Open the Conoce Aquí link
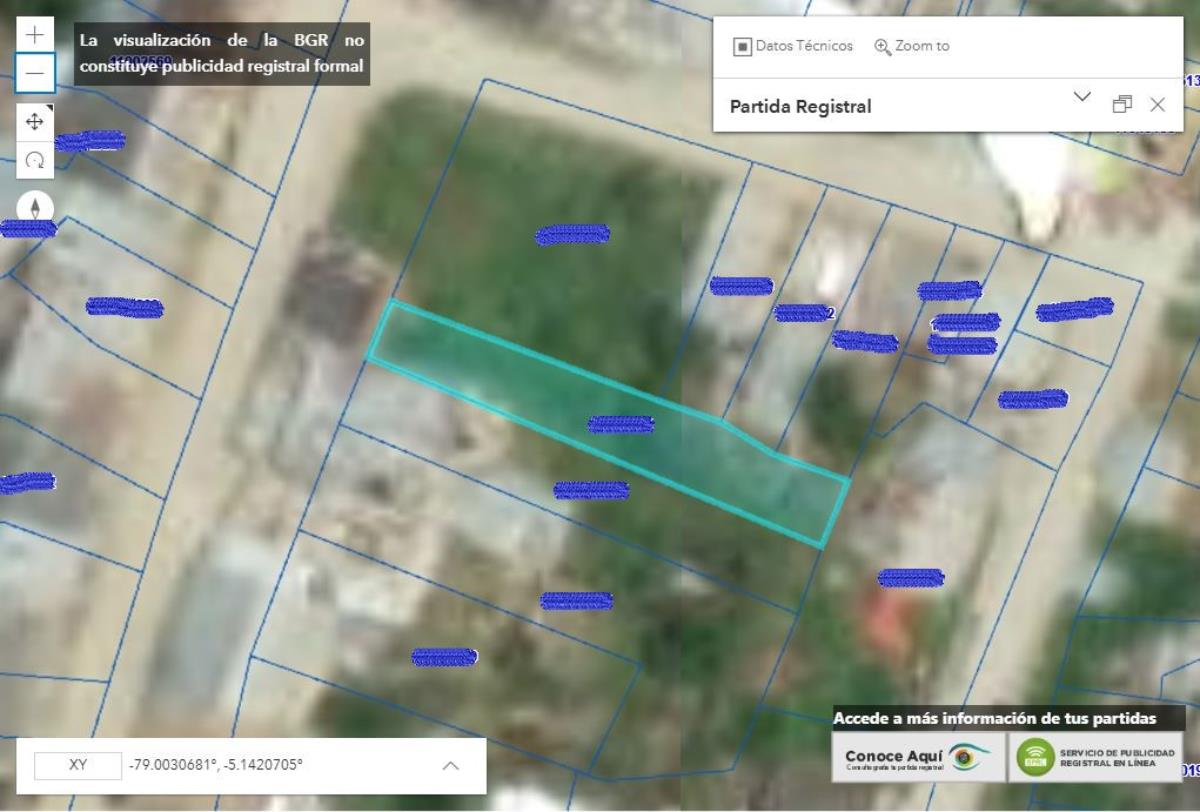The height and width of the screenshot is (812, 1200). 917,757
